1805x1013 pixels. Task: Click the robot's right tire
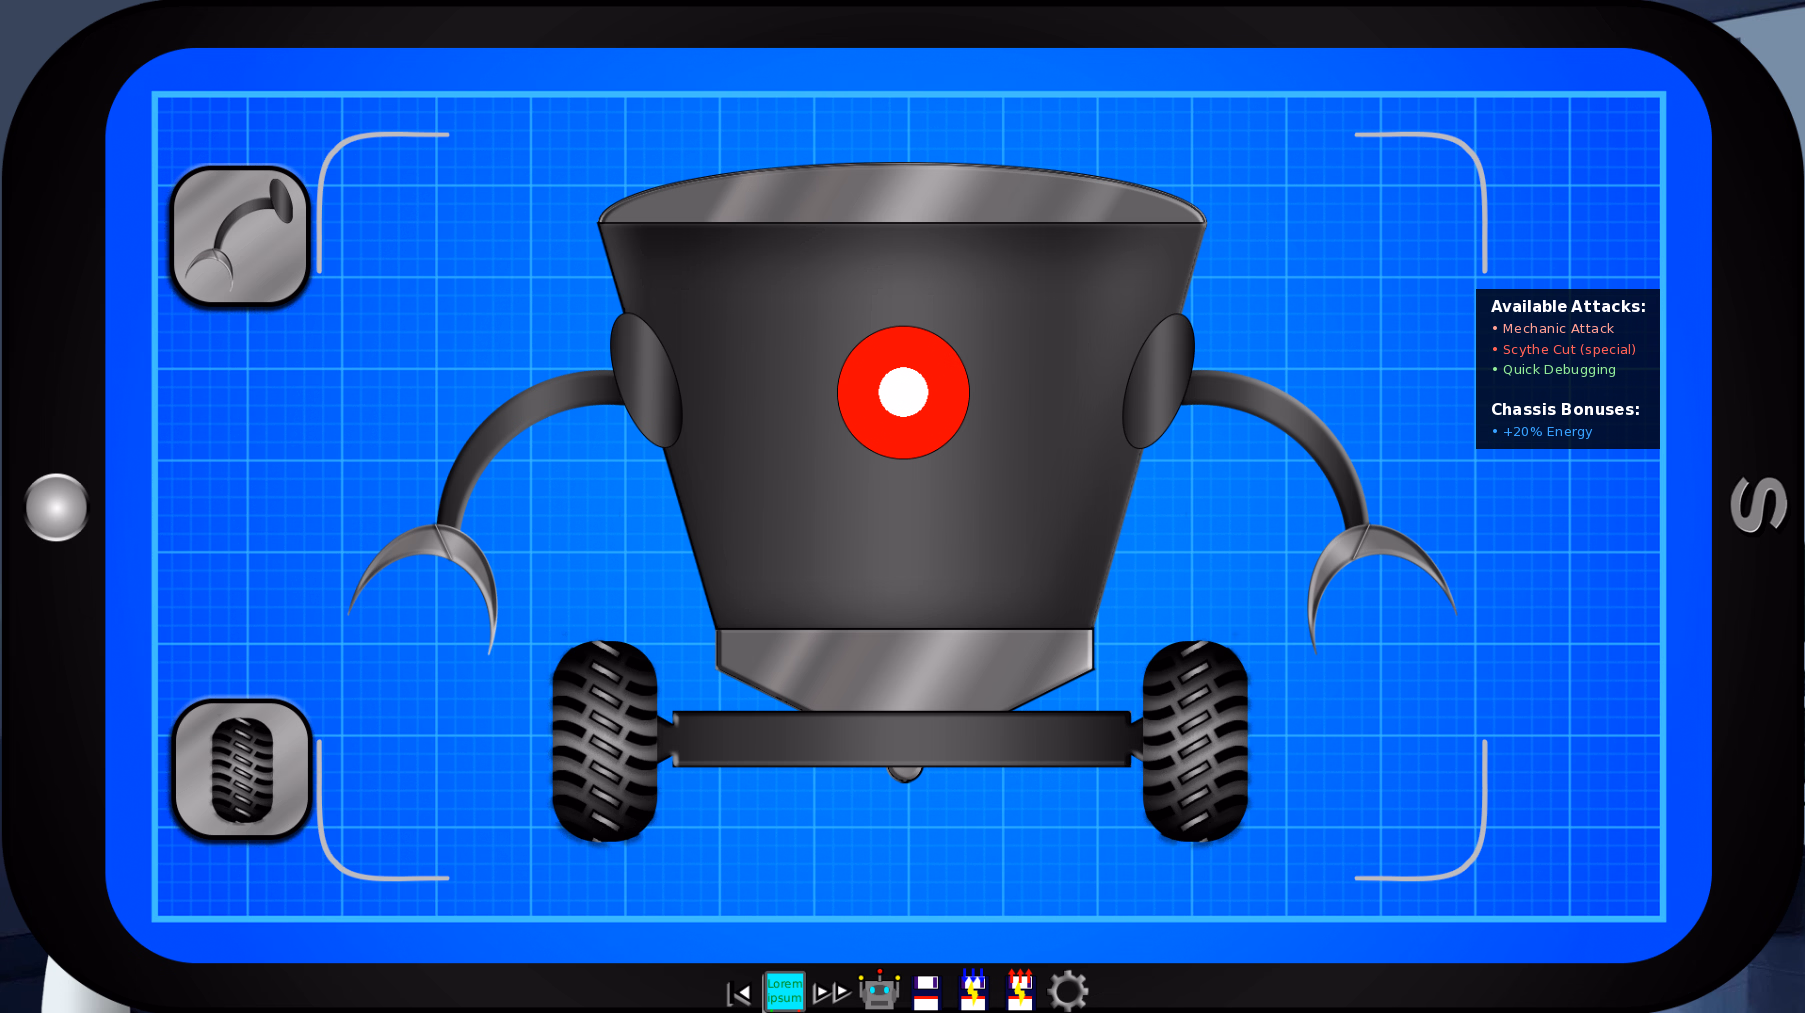pos(1195,740)
